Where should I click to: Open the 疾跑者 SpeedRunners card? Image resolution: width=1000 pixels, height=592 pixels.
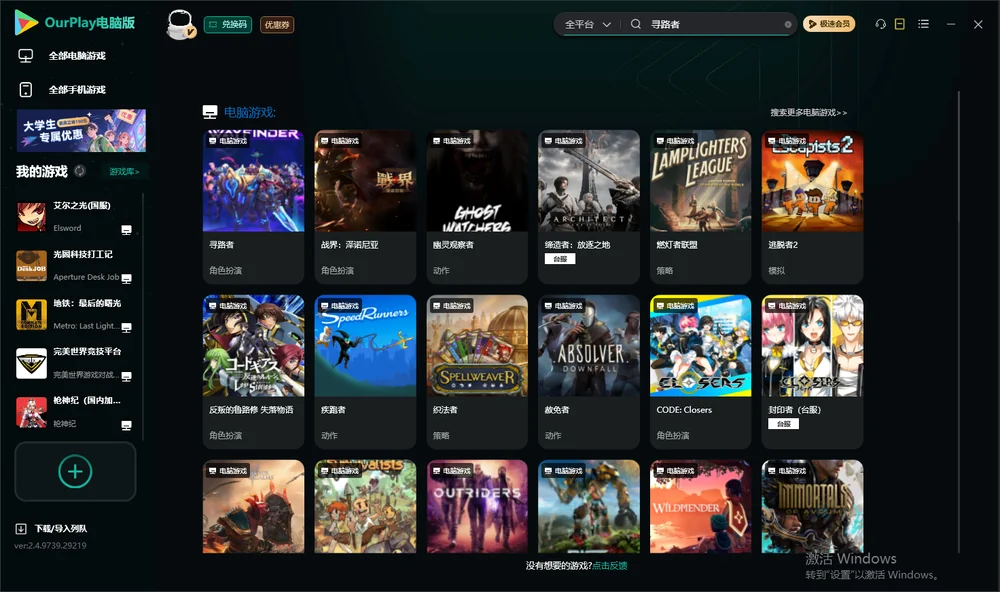point(365,372)
